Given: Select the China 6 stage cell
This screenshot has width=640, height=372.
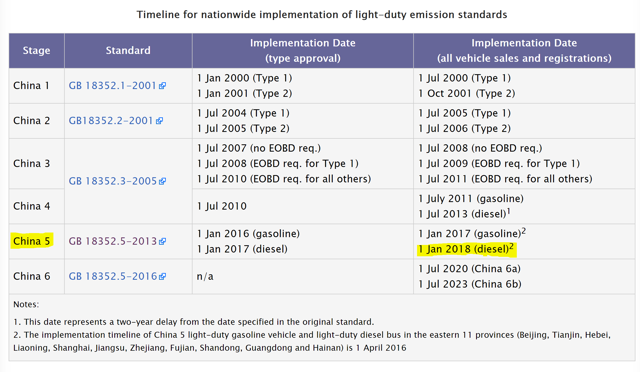Looking at the screenshot, I should tap(36, 276).
